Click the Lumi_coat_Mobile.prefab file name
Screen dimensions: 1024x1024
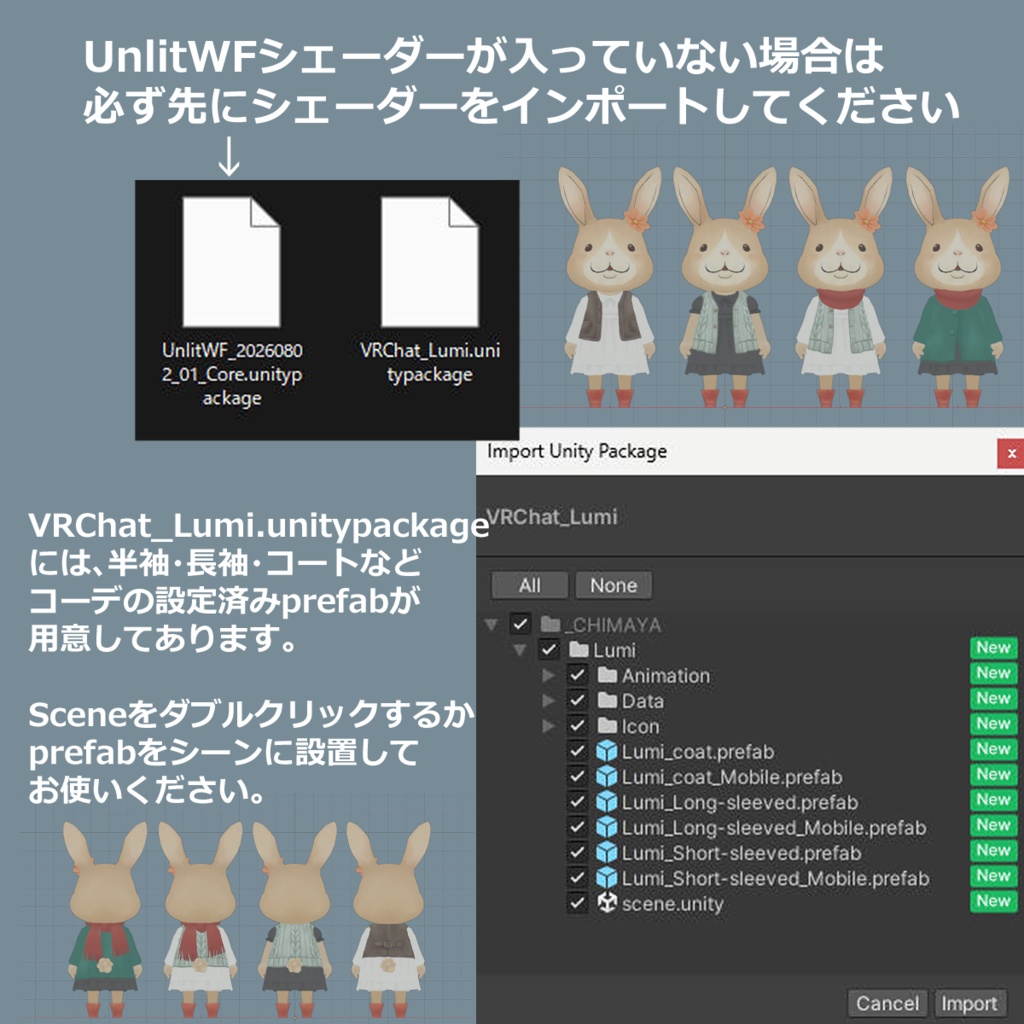coord(731,777)
